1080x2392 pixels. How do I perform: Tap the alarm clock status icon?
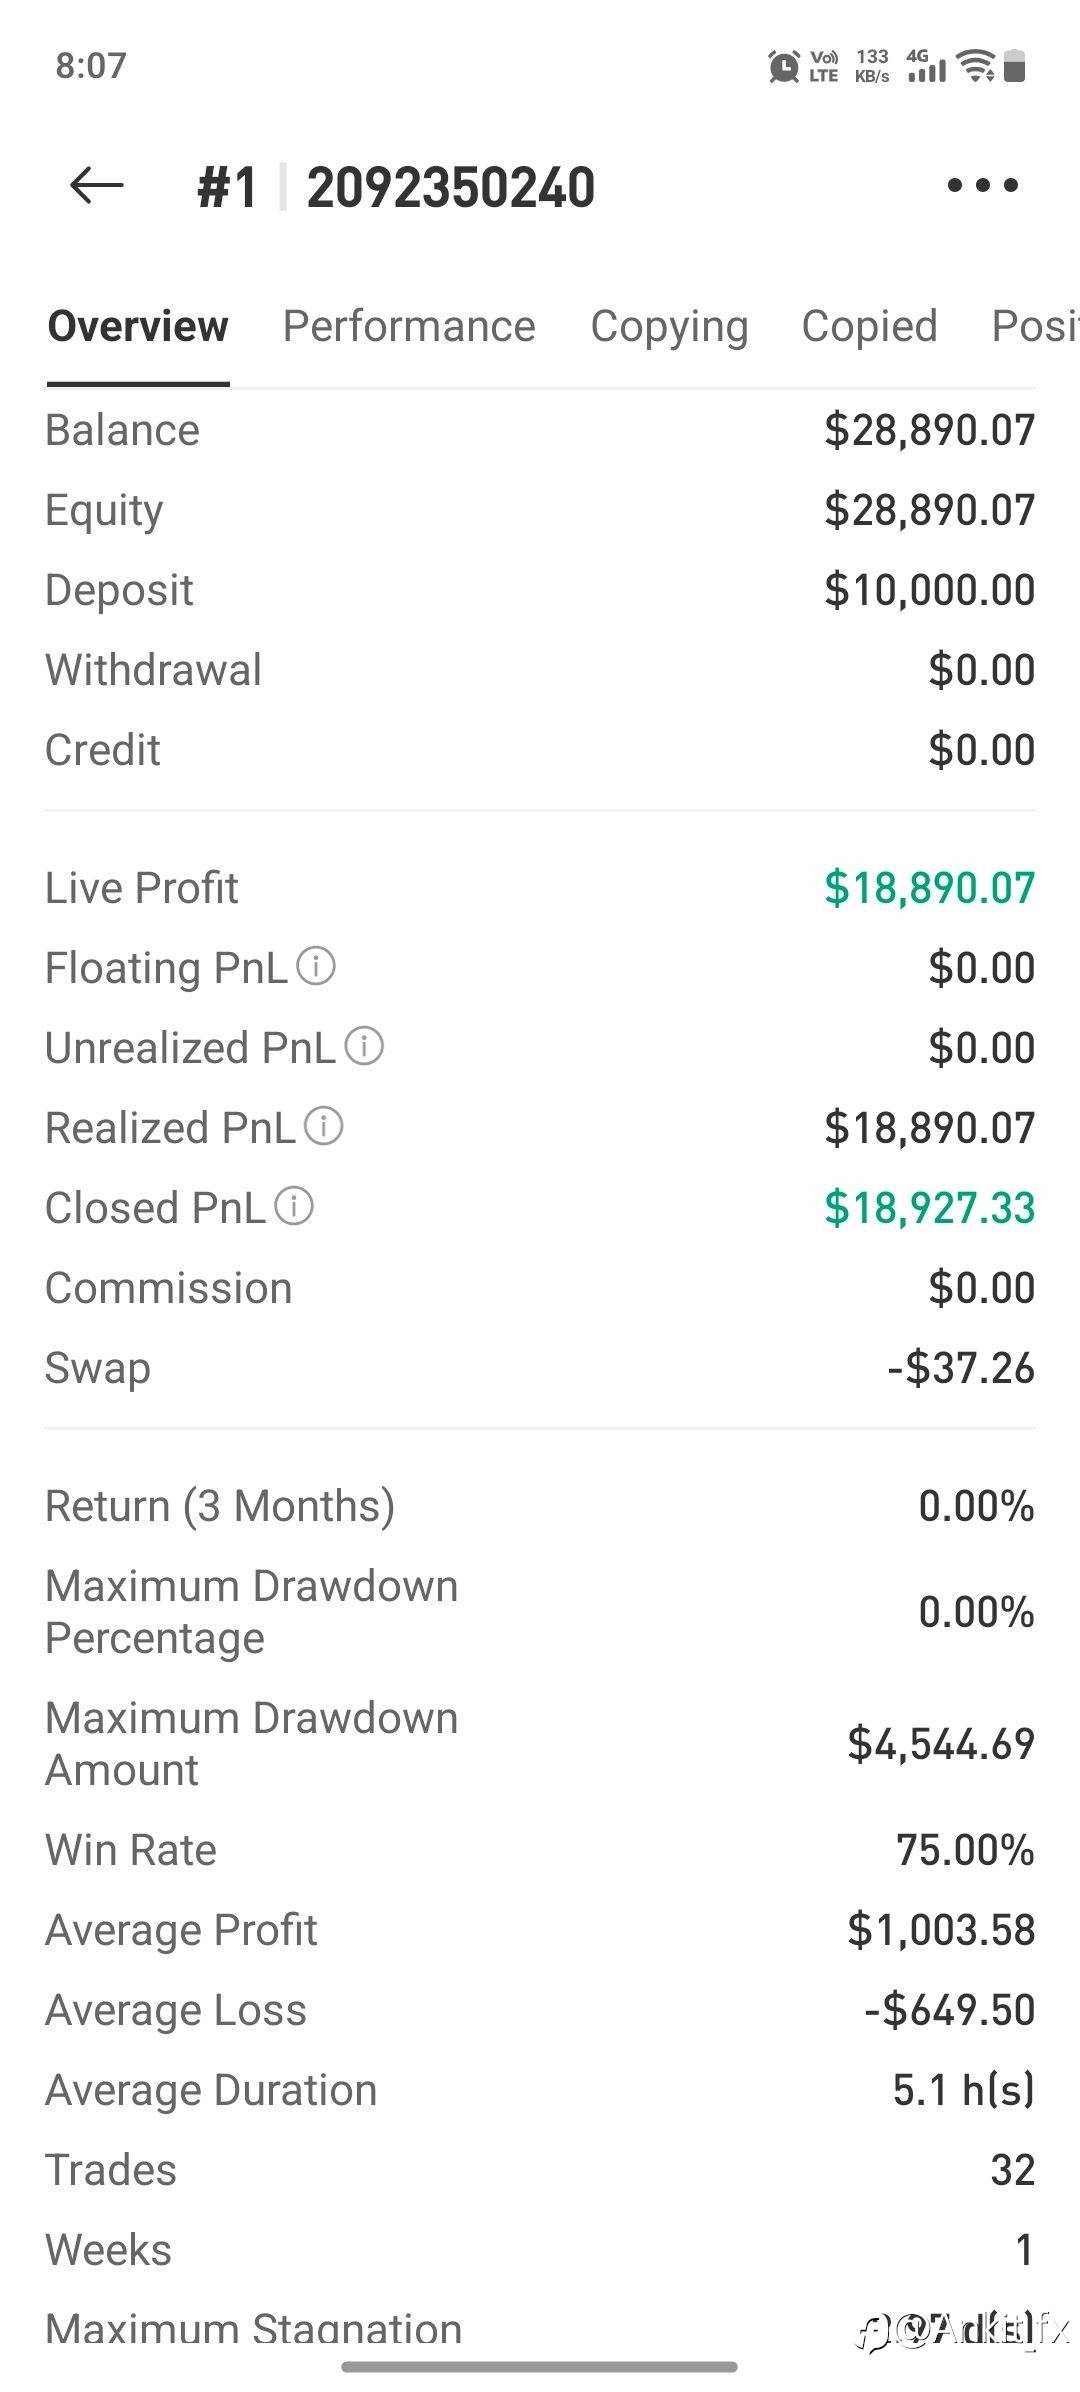click(783, 66)
